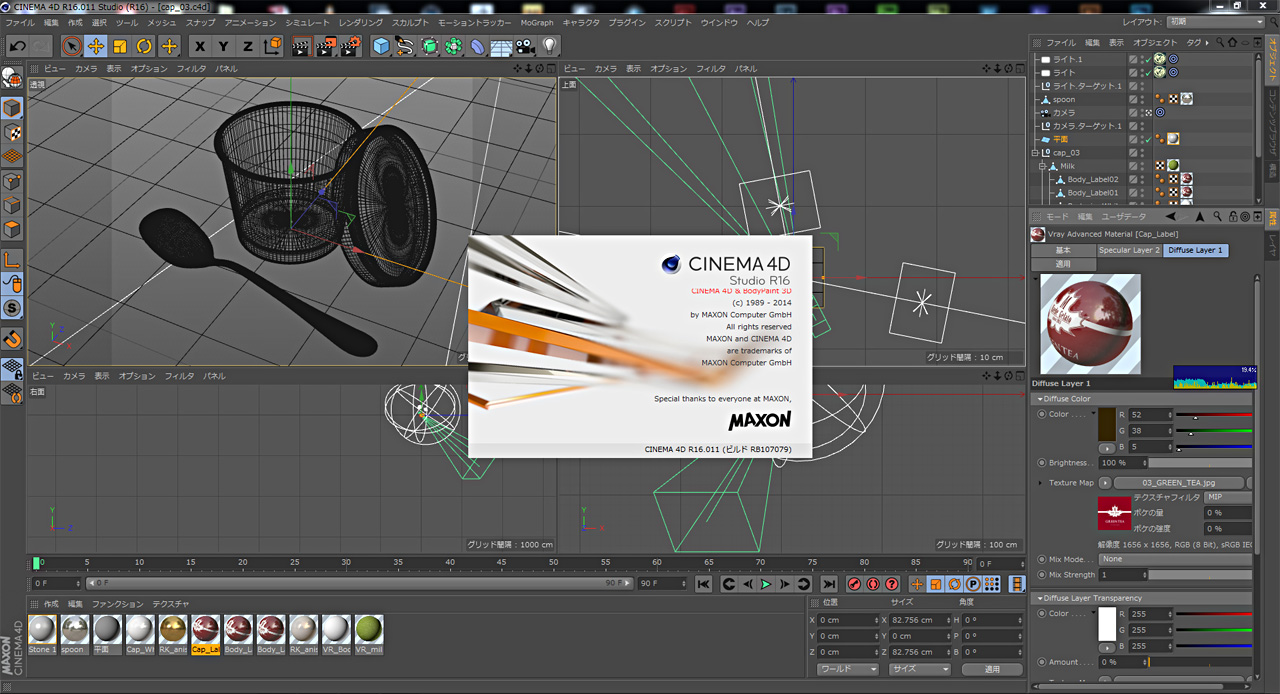Select the Body_Label02 object row

1093,180
